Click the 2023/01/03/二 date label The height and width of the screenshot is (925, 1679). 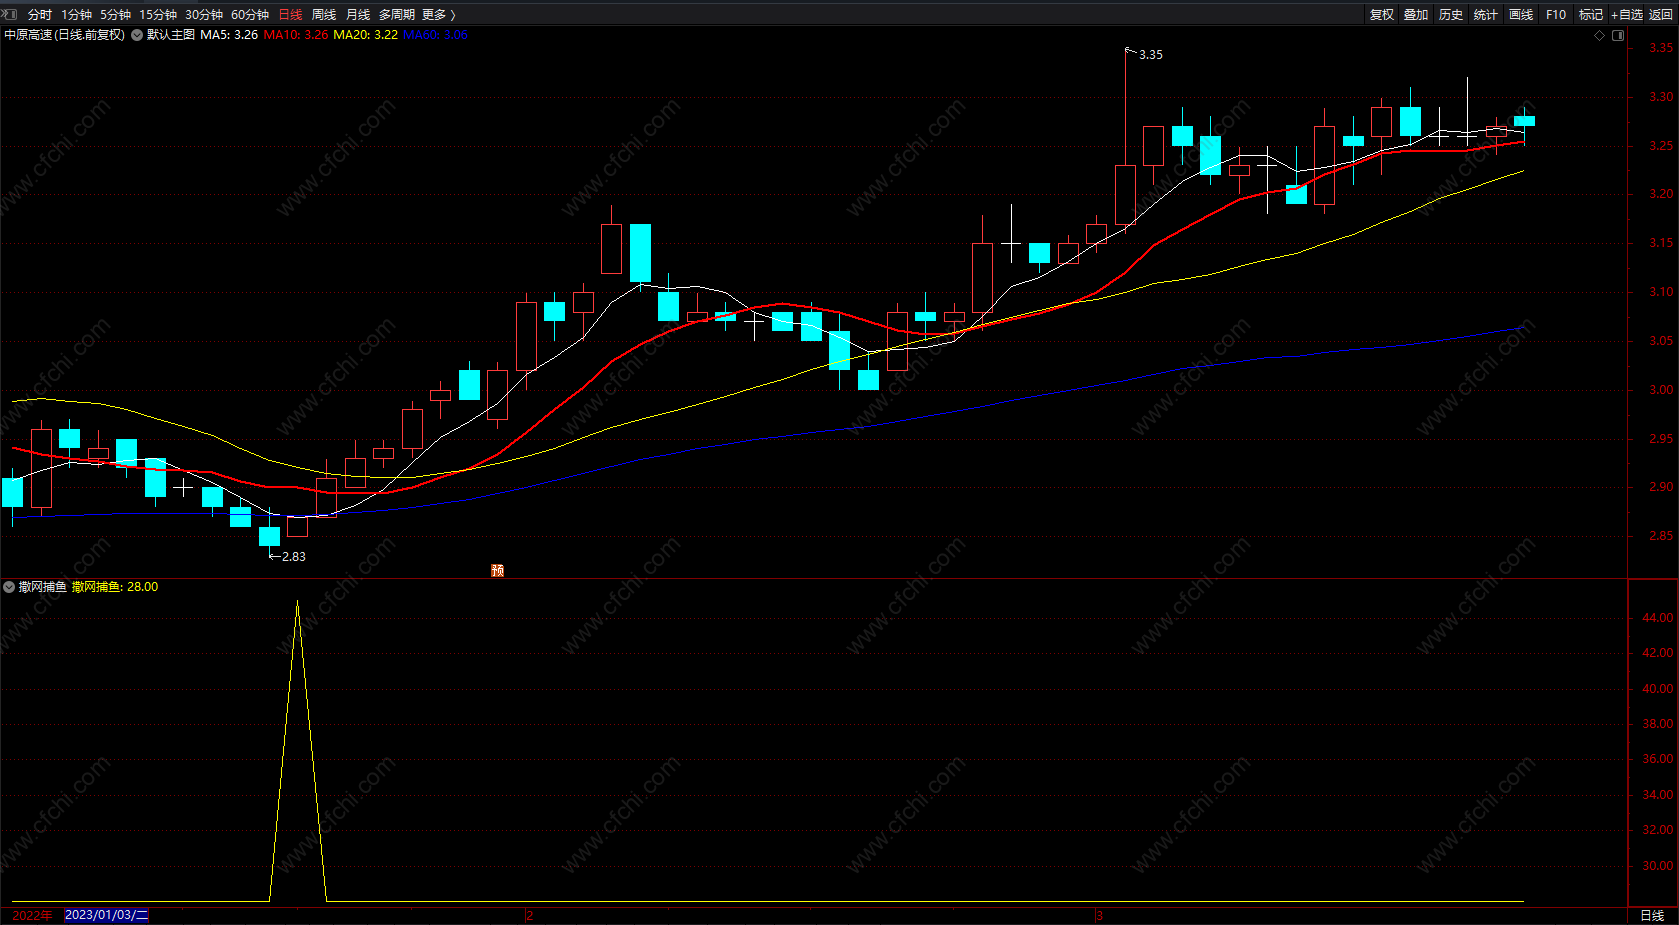[x=106, y=915]
